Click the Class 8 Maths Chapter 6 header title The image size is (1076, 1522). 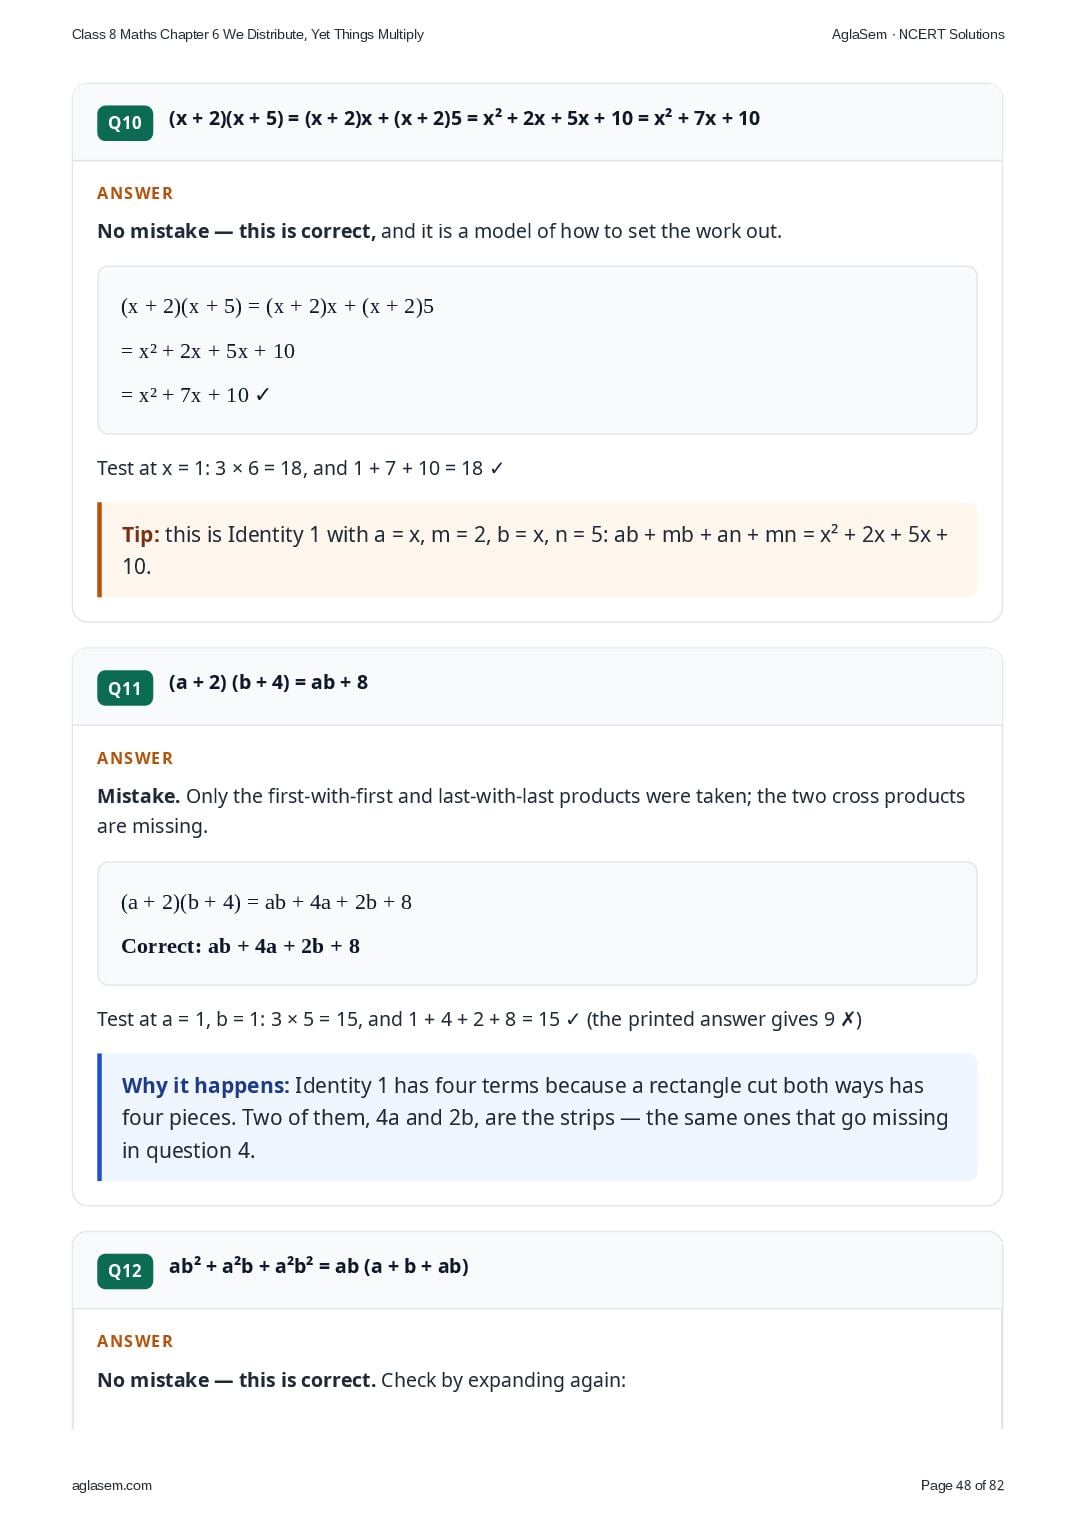[x=248, y=34]
